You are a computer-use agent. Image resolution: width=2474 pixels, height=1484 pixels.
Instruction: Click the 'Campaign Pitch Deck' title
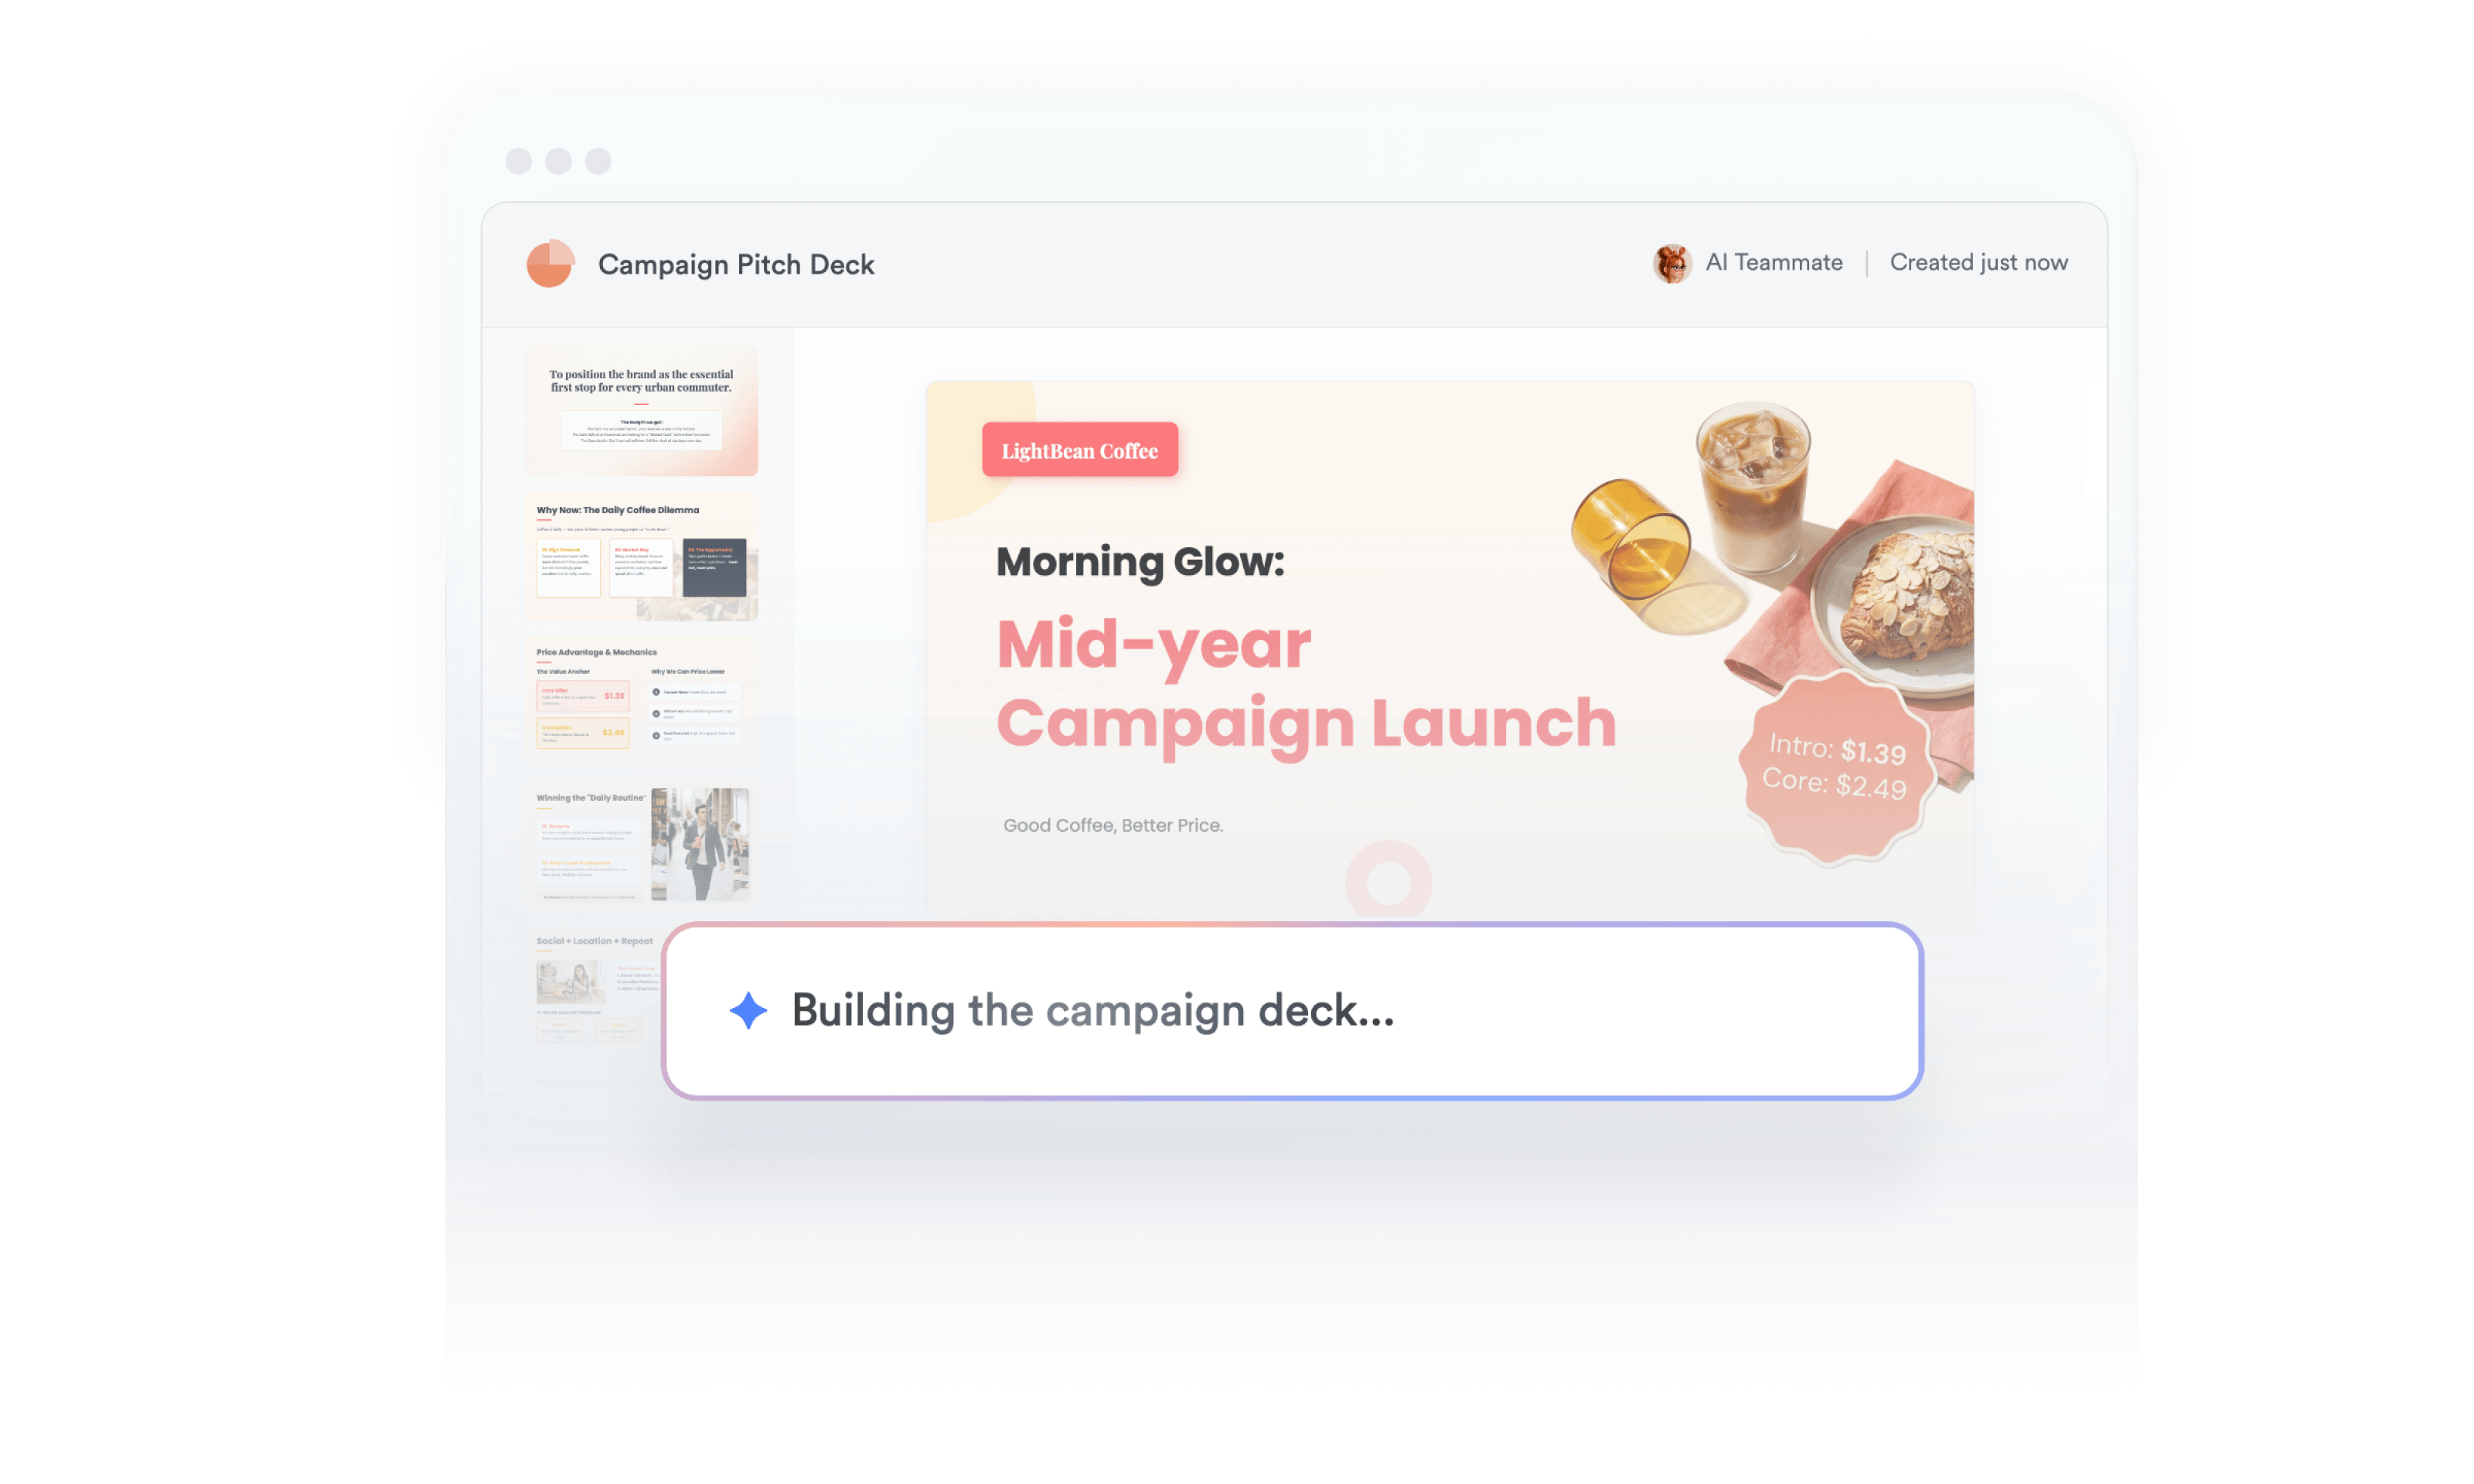[736, 264]
